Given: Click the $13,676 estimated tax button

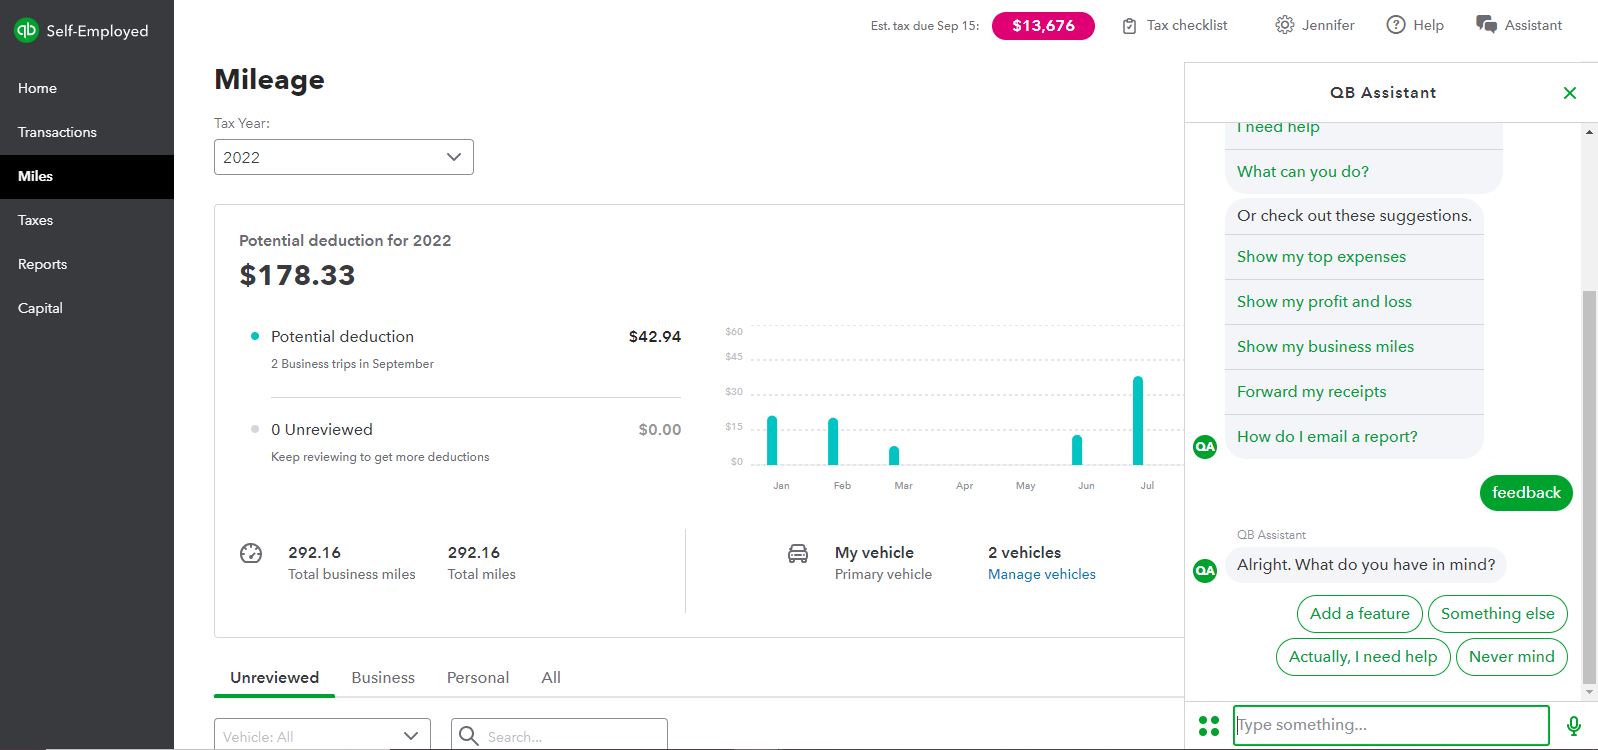Looking at the screenshot, I should tap(1043, 26).
